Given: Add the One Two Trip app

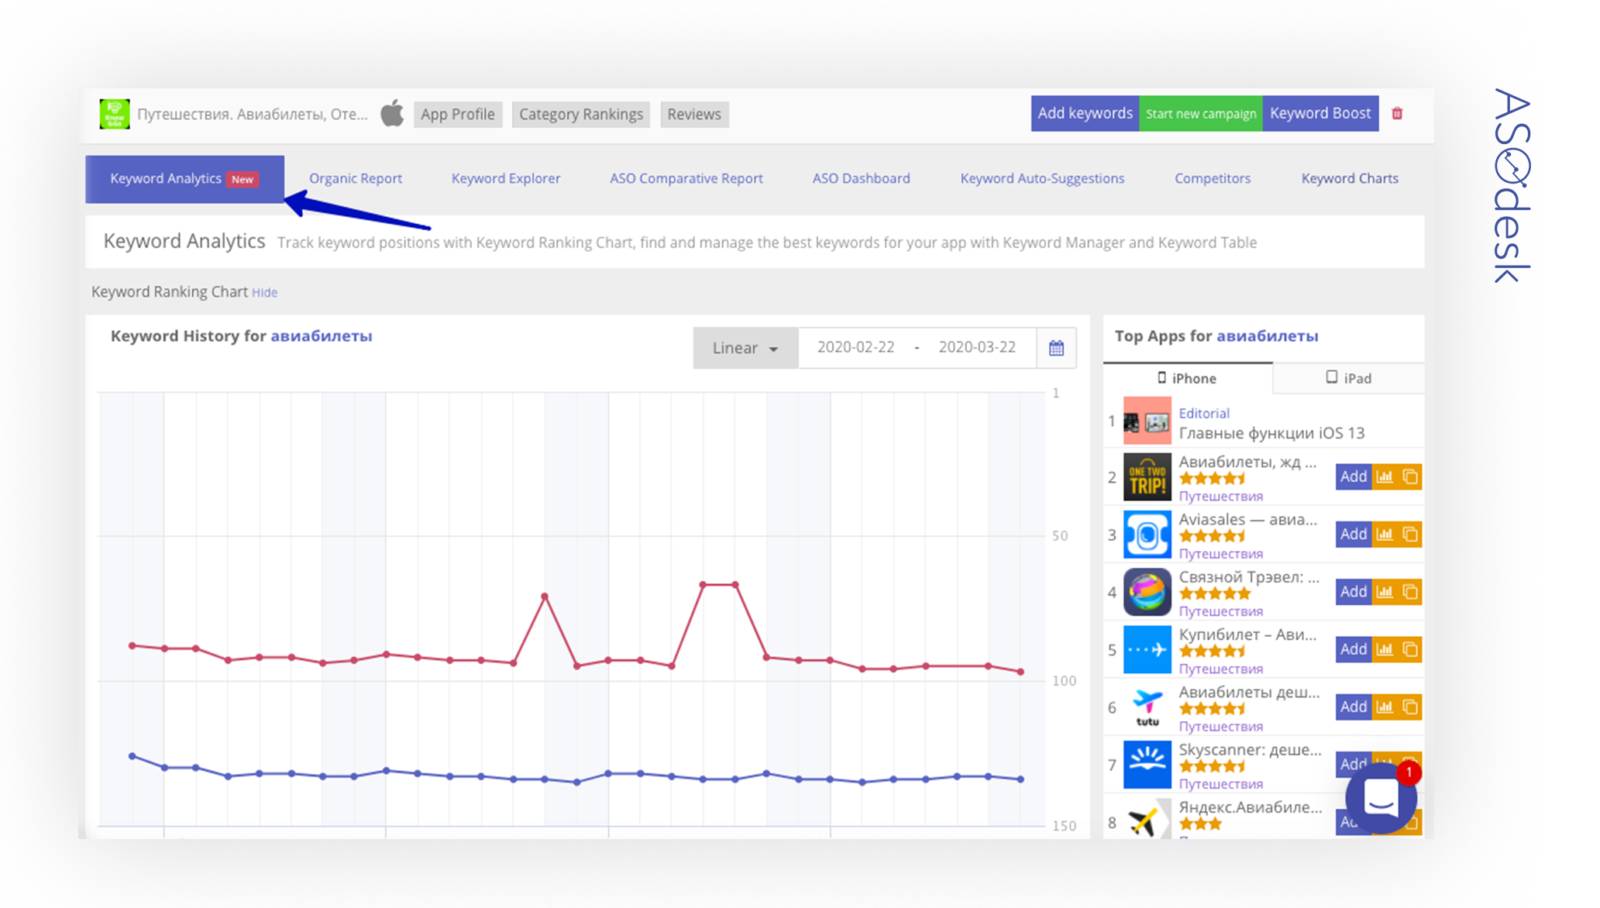Looking at the screenshot, I should click(1353, 477).
